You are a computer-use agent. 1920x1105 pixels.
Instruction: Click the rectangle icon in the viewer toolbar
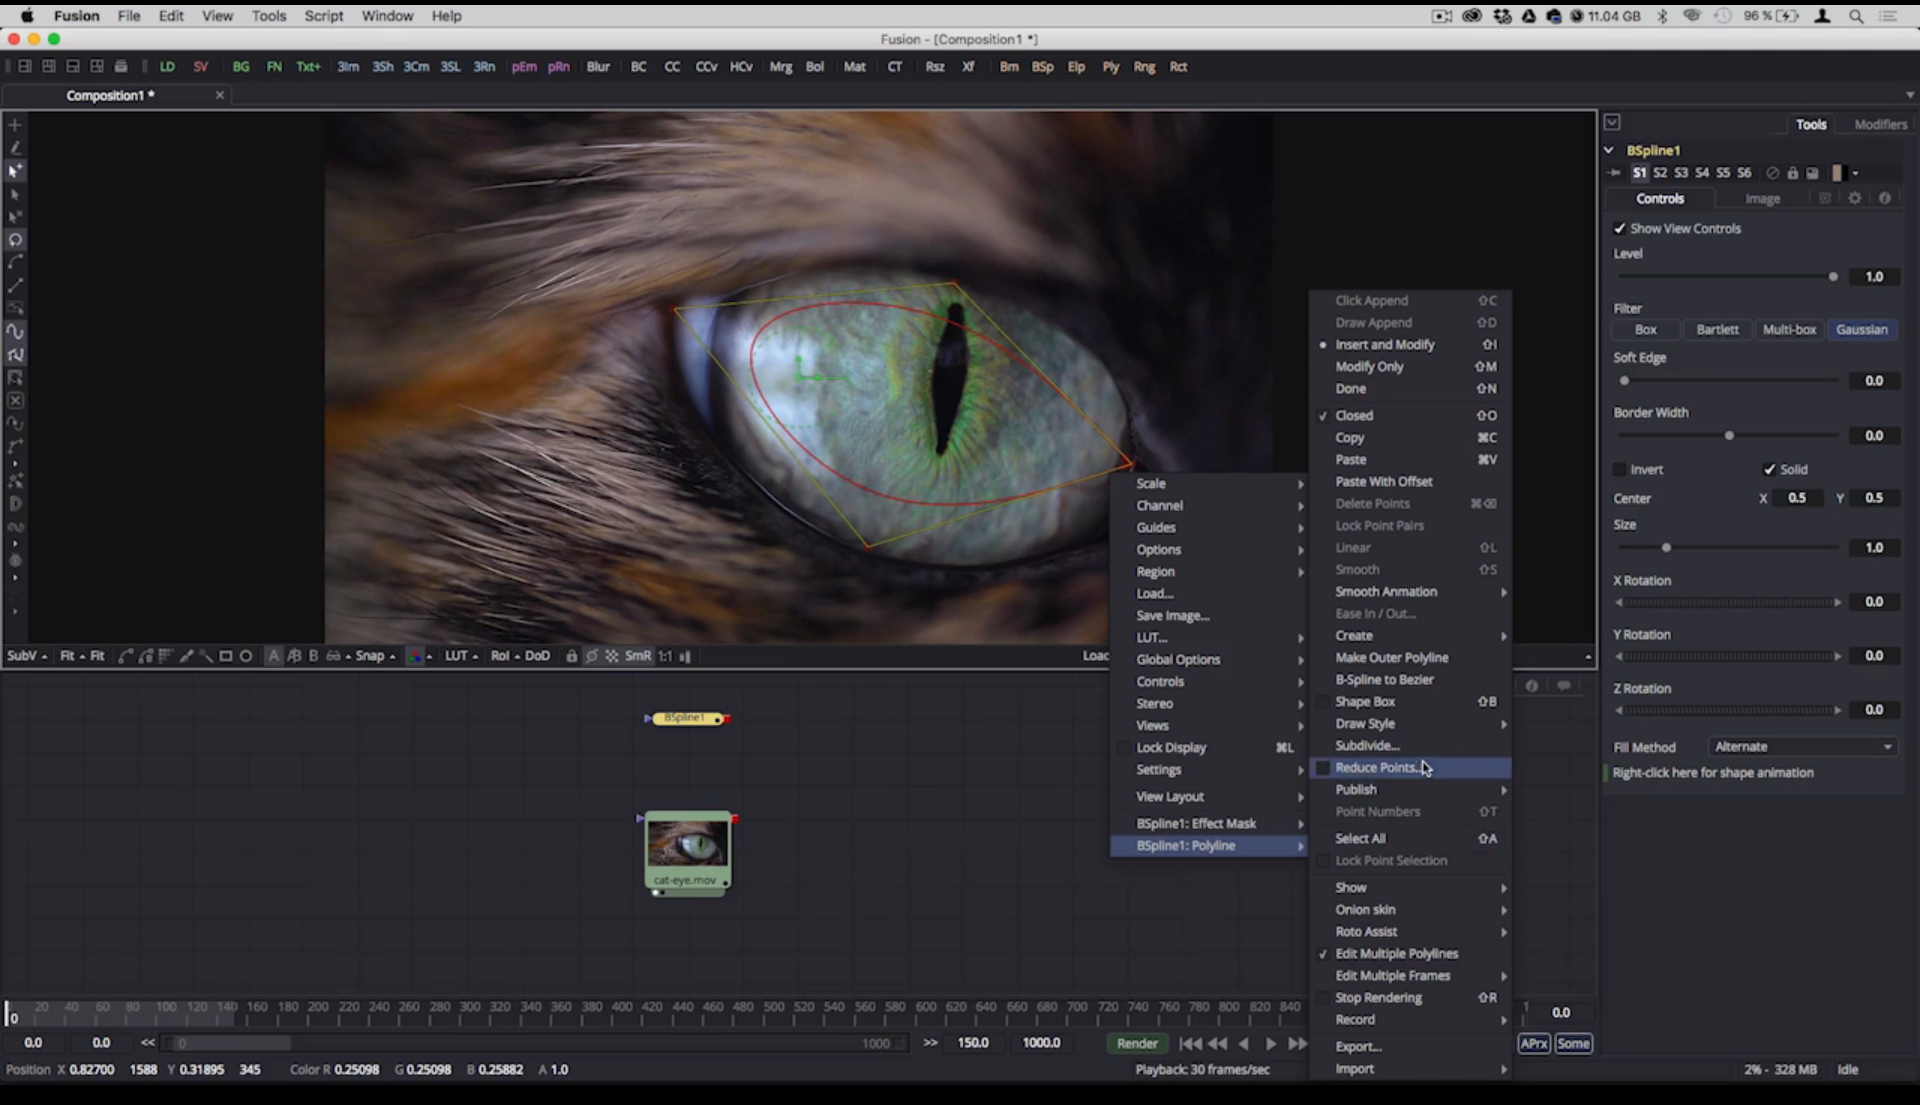225,656
